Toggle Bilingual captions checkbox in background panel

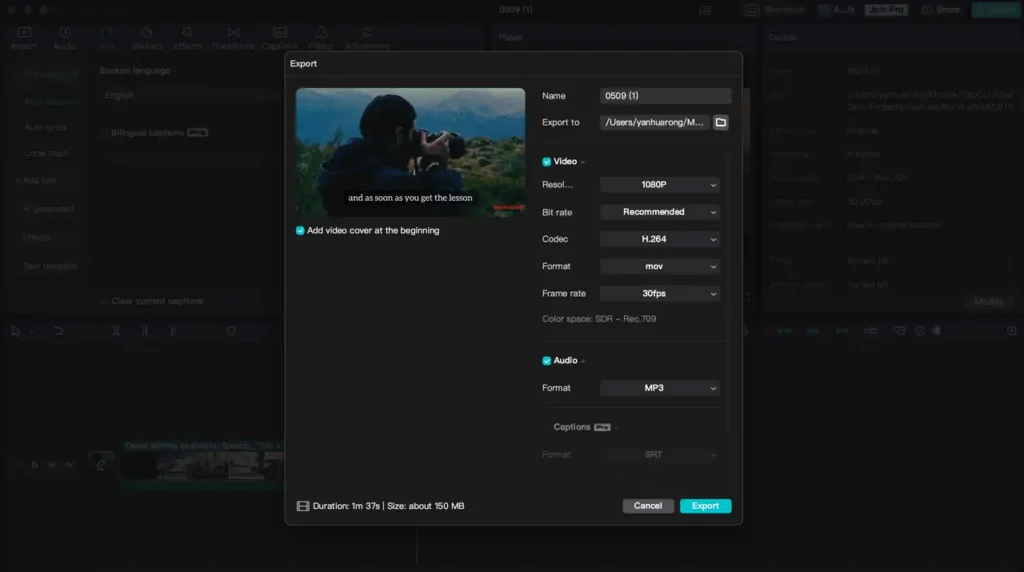pos(104,133)
